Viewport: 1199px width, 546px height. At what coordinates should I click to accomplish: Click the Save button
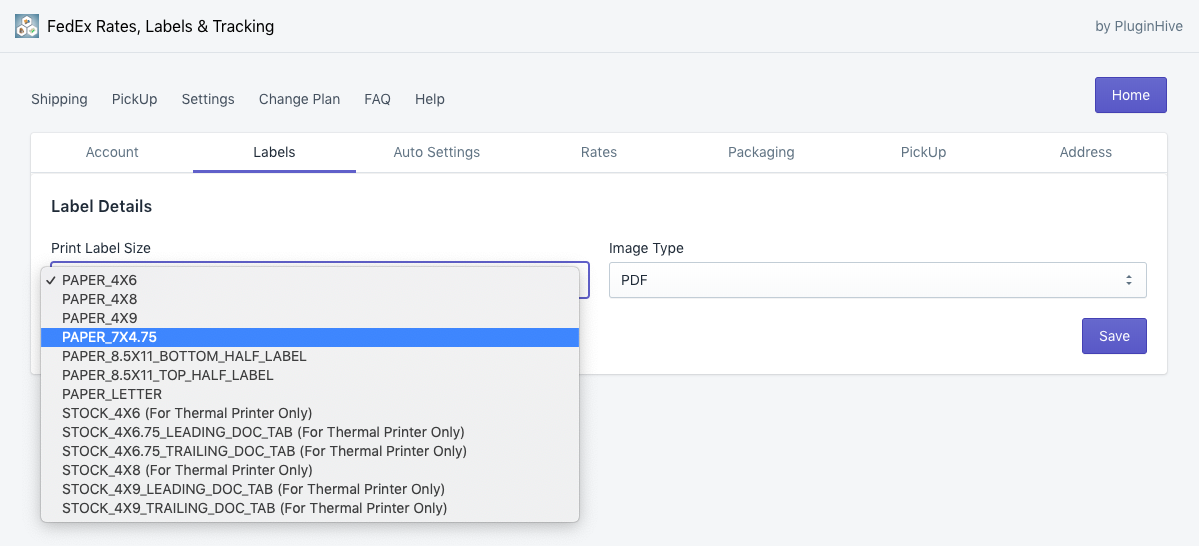point(1114,336)
